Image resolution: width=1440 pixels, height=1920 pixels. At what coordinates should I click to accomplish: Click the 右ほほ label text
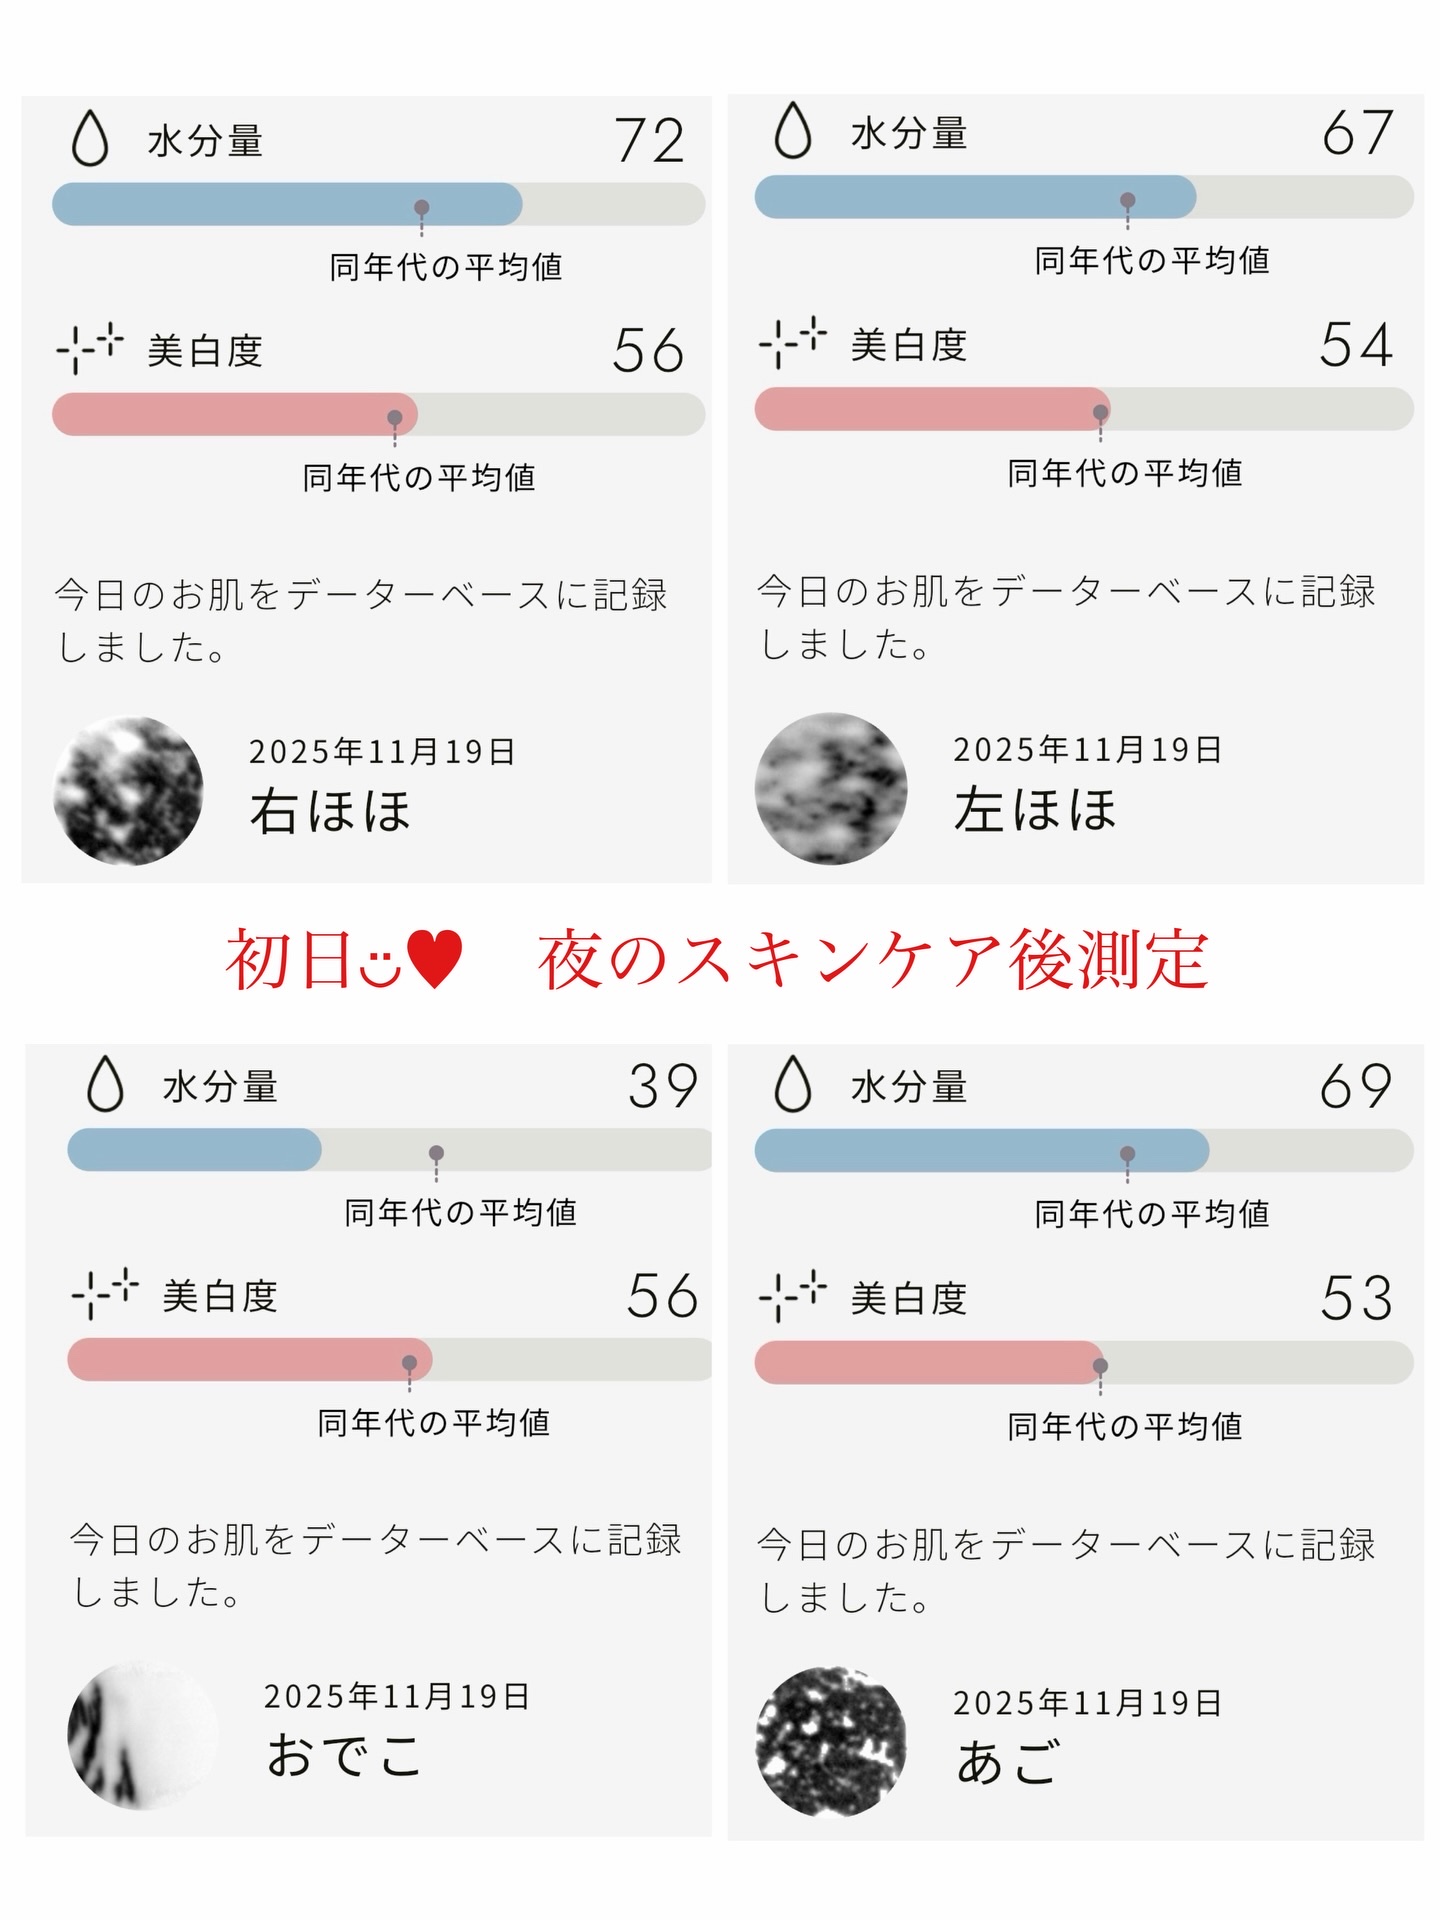(x=330, y=811)
